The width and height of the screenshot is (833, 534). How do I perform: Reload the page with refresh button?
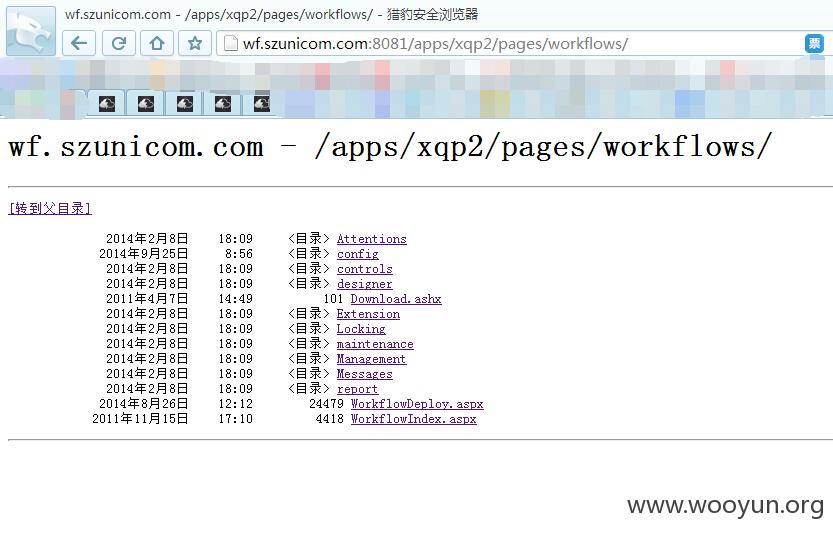coord(118,43)
